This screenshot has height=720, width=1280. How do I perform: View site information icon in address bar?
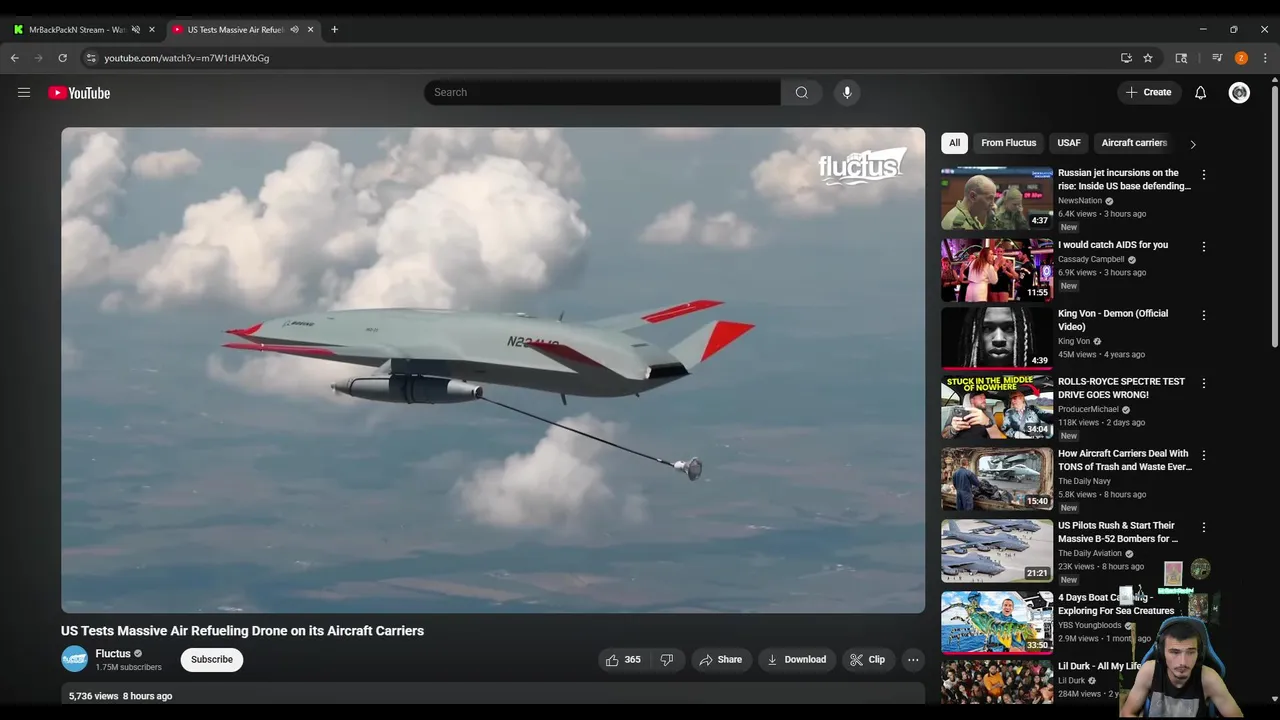pyautogui.click(x=91, y=58)
